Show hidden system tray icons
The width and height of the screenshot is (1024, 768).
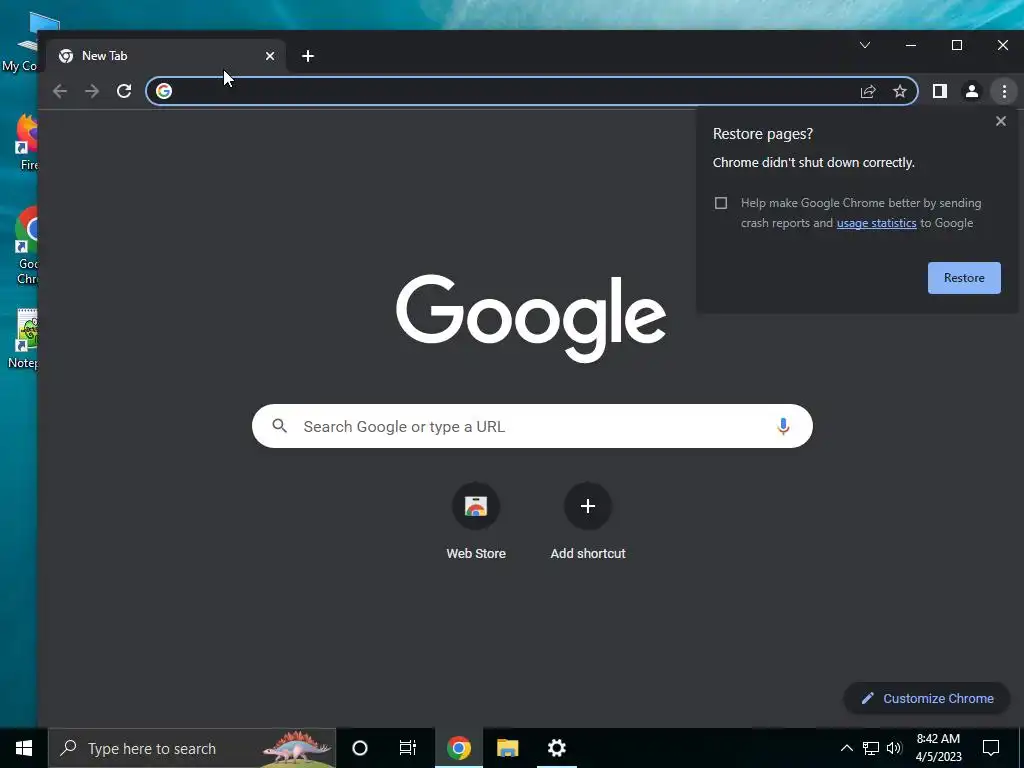846,748
